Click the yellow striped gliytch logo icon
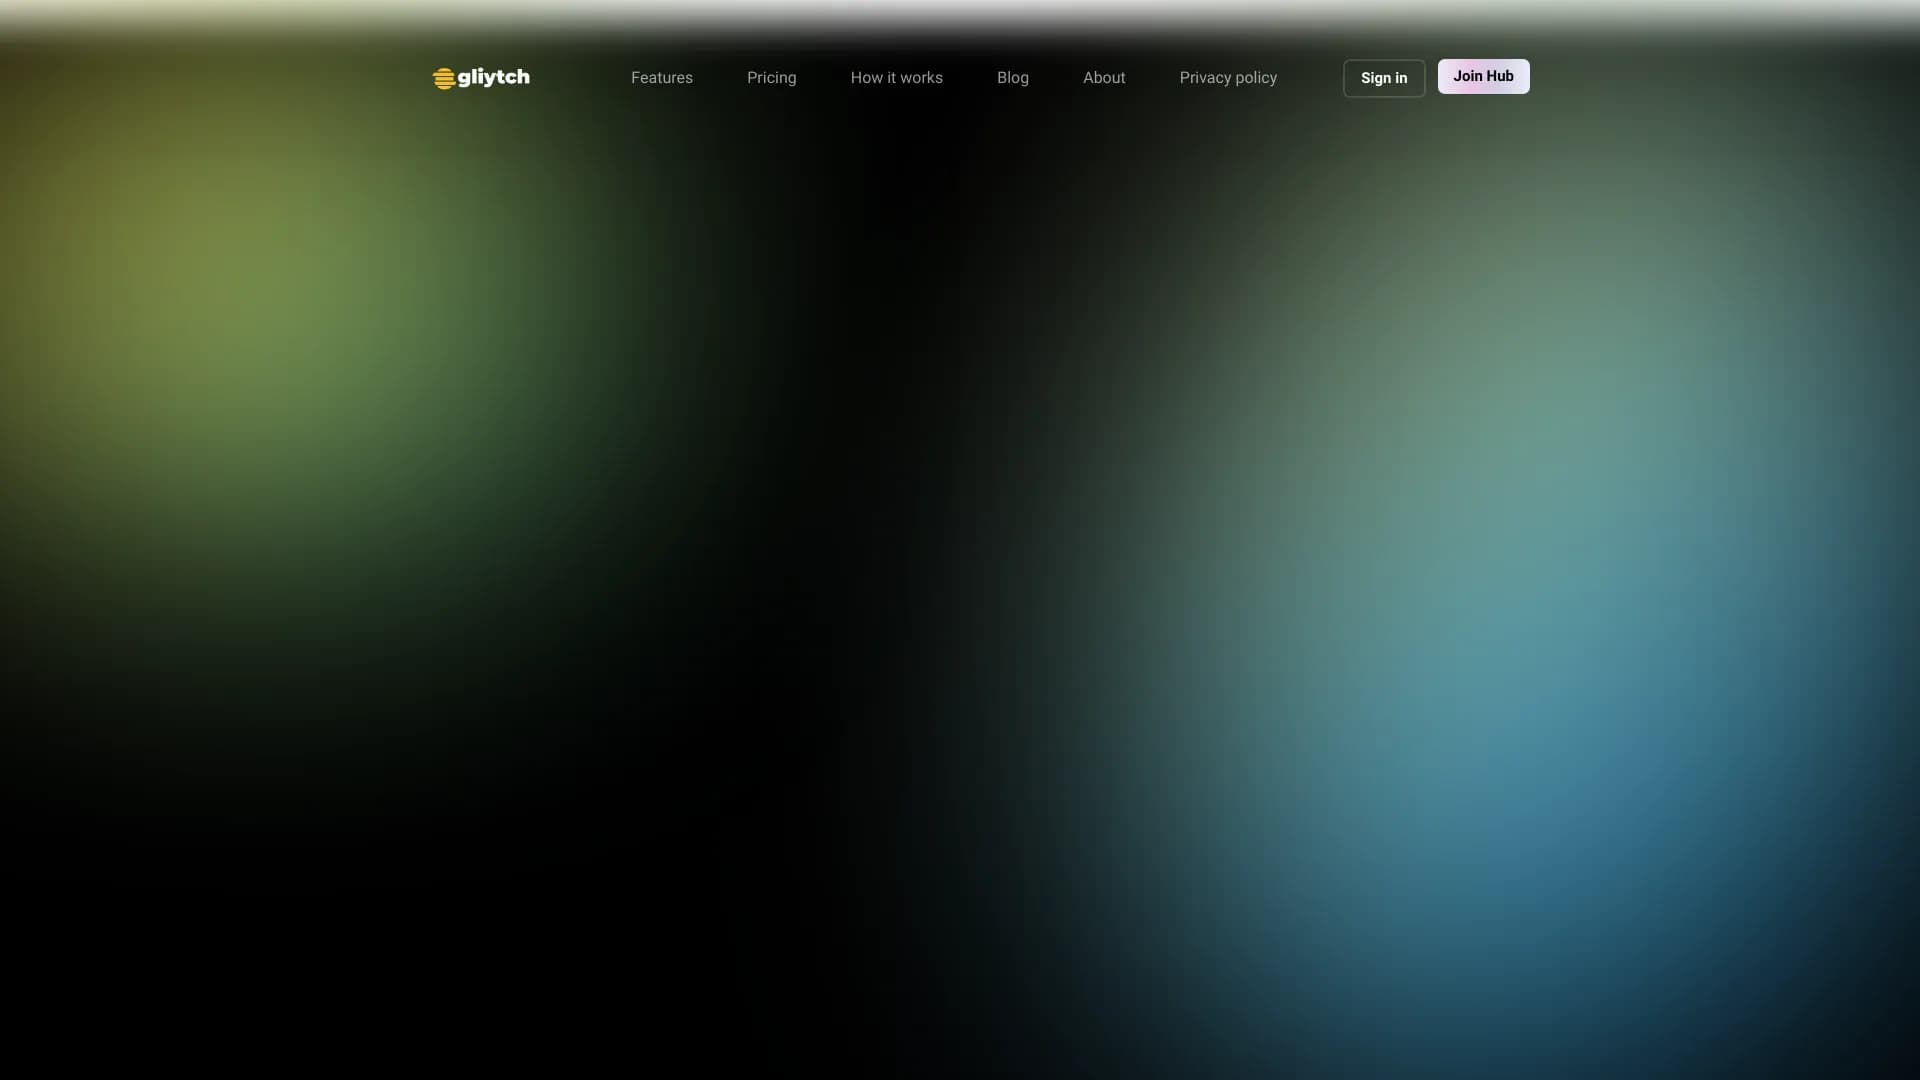The width and height of the screenshot is (1920, 1080). 444,78
